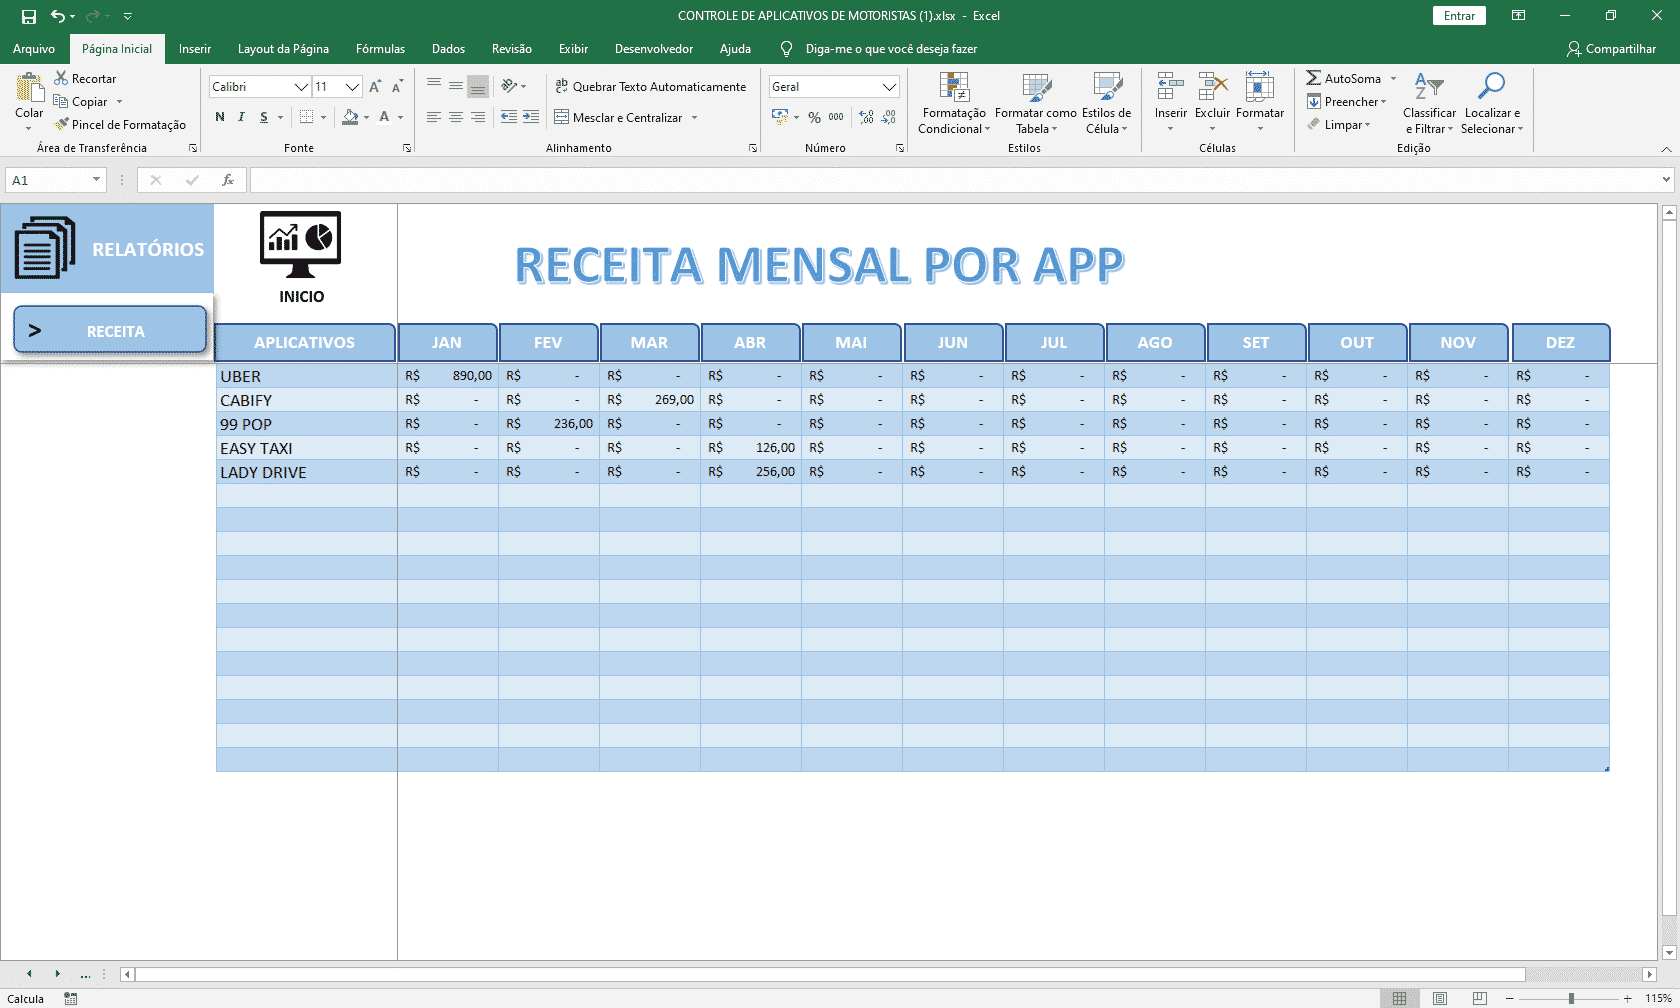Align text right

[478, 117]
